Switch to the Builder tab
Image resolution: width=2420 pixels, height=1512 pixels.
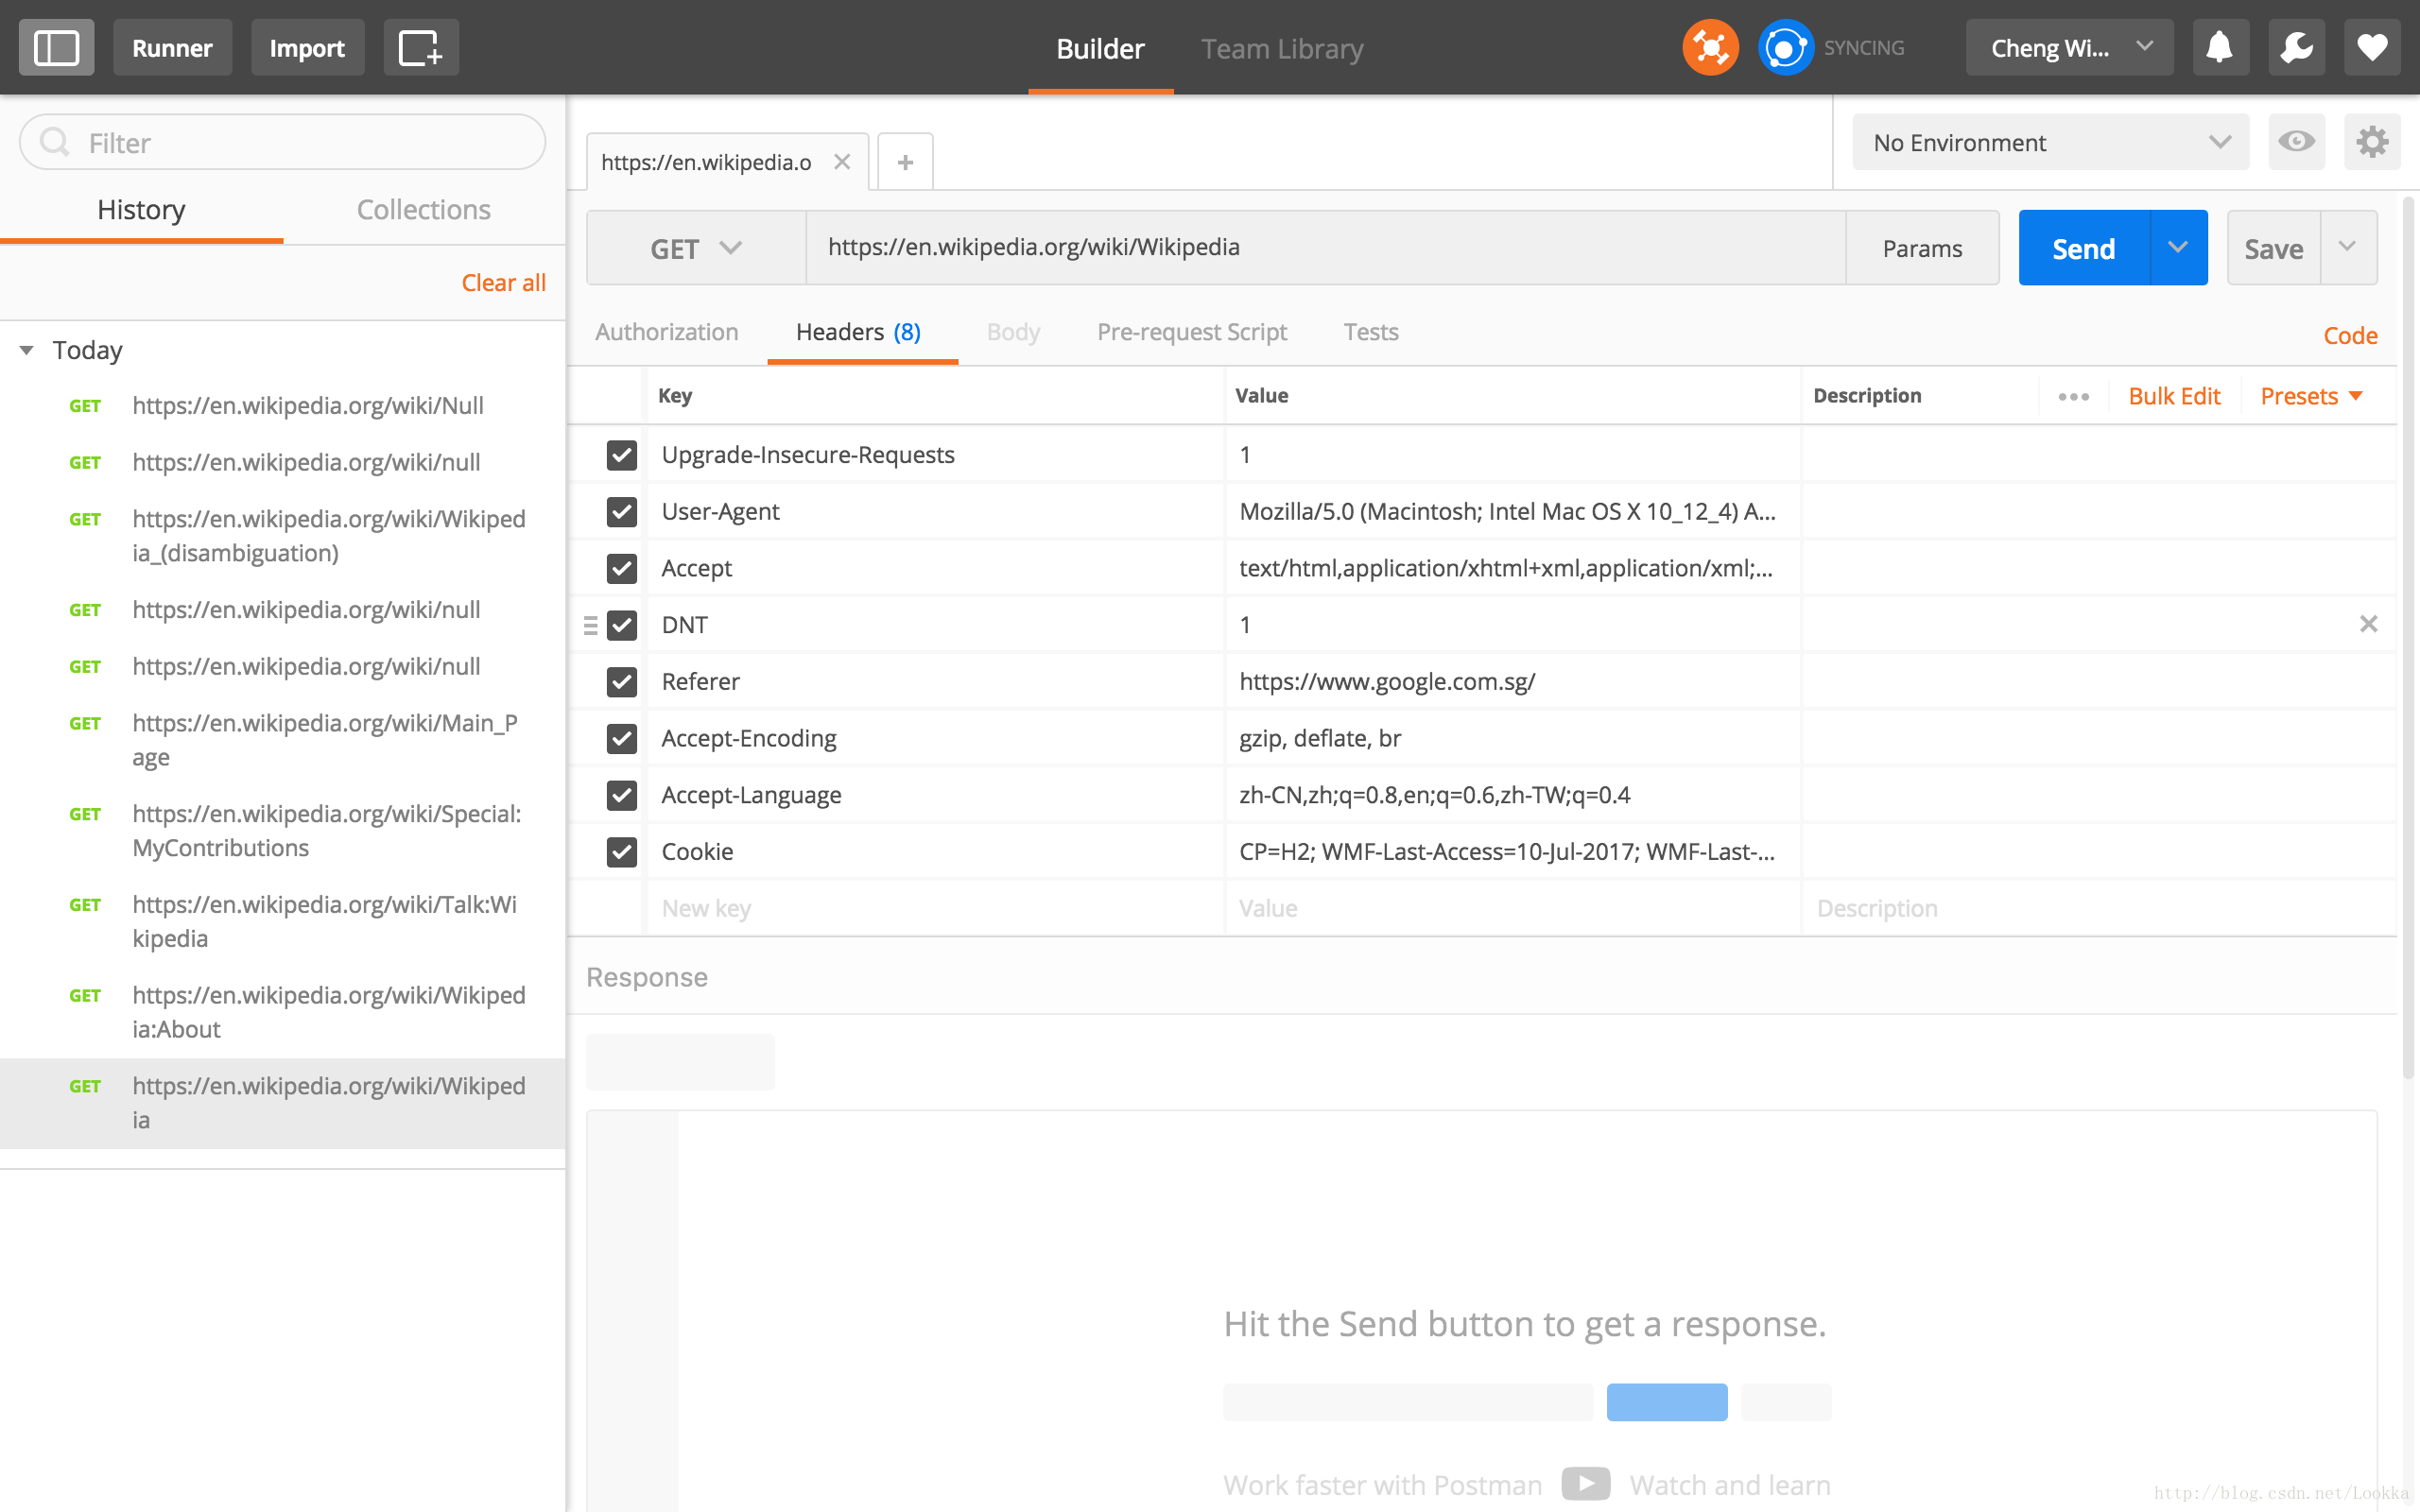click(1100, 48)
